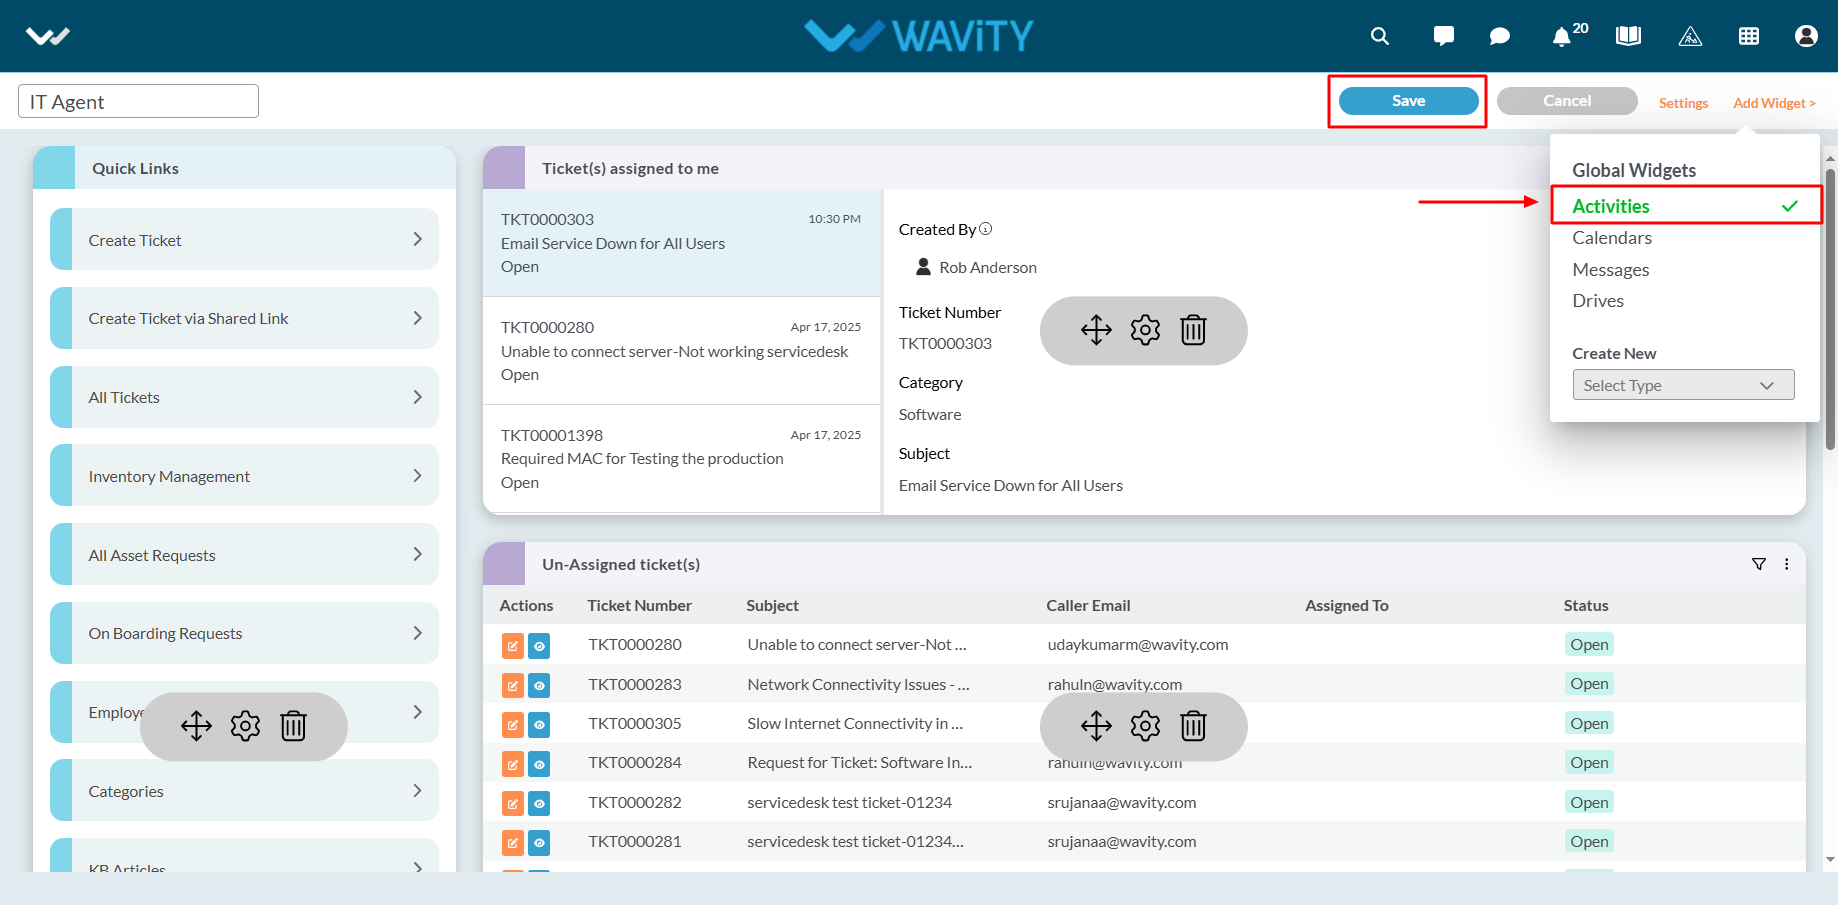Expand the Inventory Management chevron
1838x905 pixels.
tap(418, 476)
